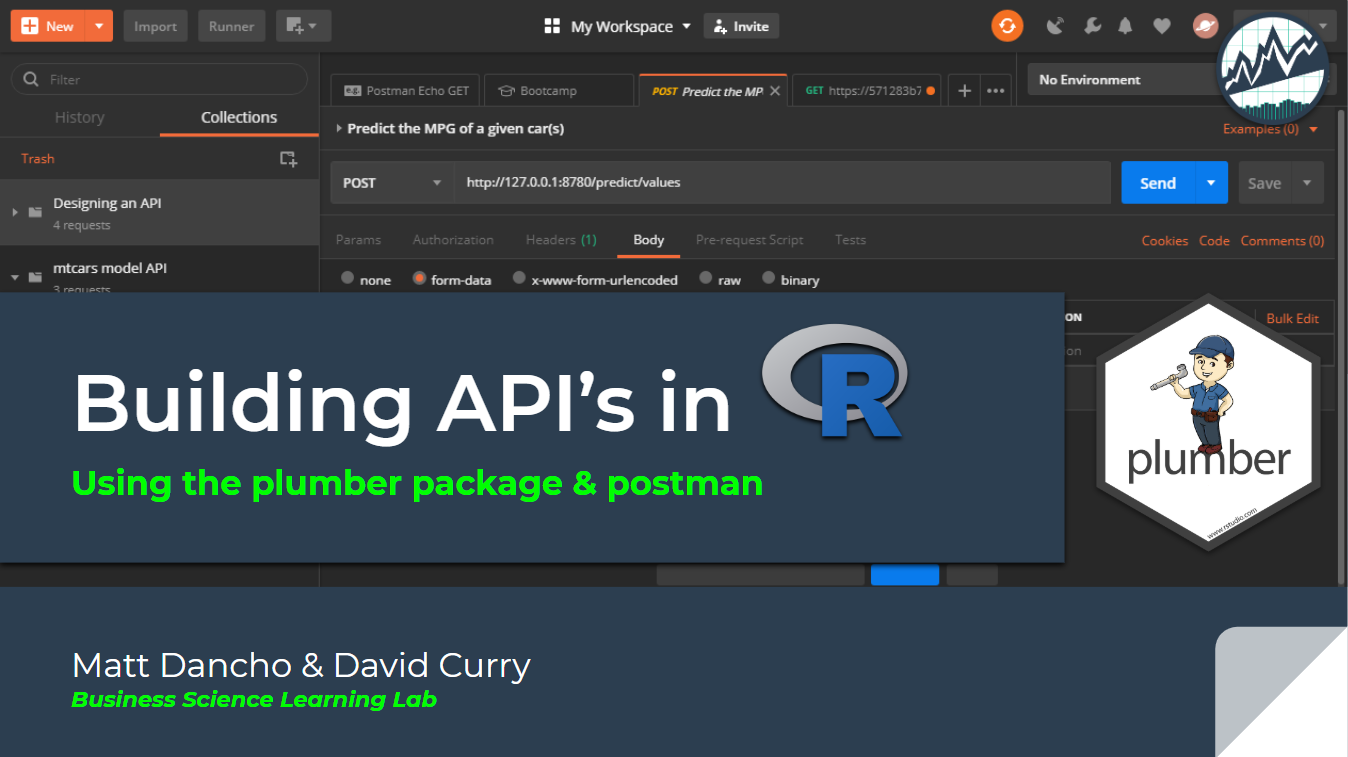The width and height of the screenshot is (1348, 757).
Task: Click the user avatar icon
Action: tap(1205, 26)
